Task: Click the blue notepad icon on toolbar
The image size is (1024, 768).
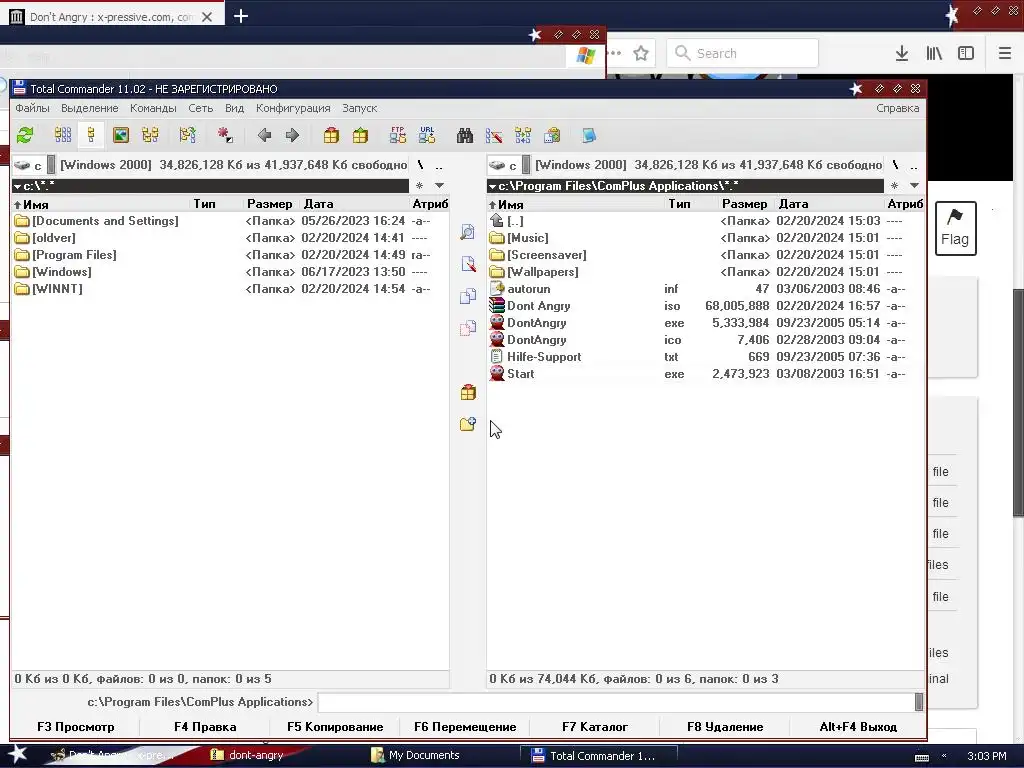Action: tap(589, 135)
